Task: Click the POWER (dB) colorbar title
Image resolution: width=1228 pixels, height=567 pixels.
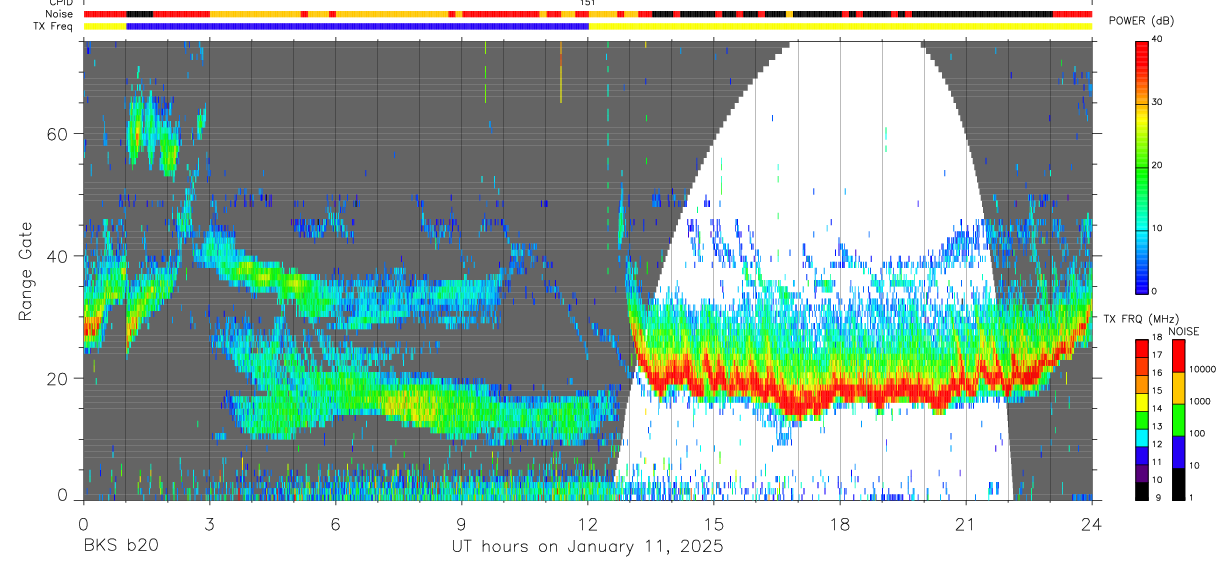Action: coord(1141,20)
